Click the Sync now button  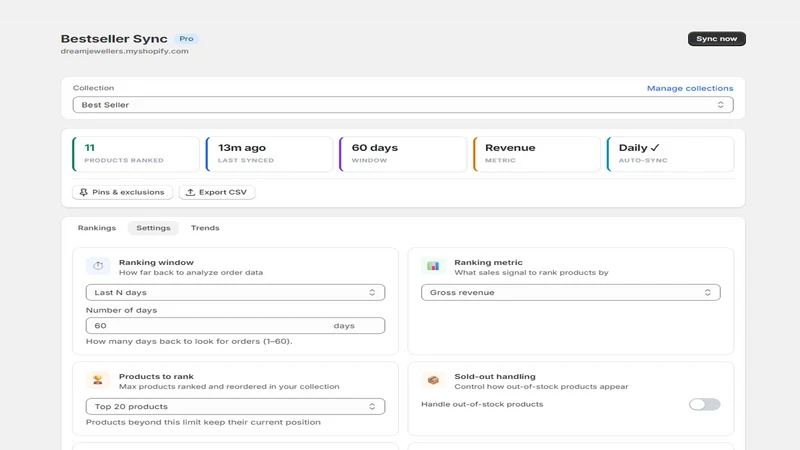(716, 39)
